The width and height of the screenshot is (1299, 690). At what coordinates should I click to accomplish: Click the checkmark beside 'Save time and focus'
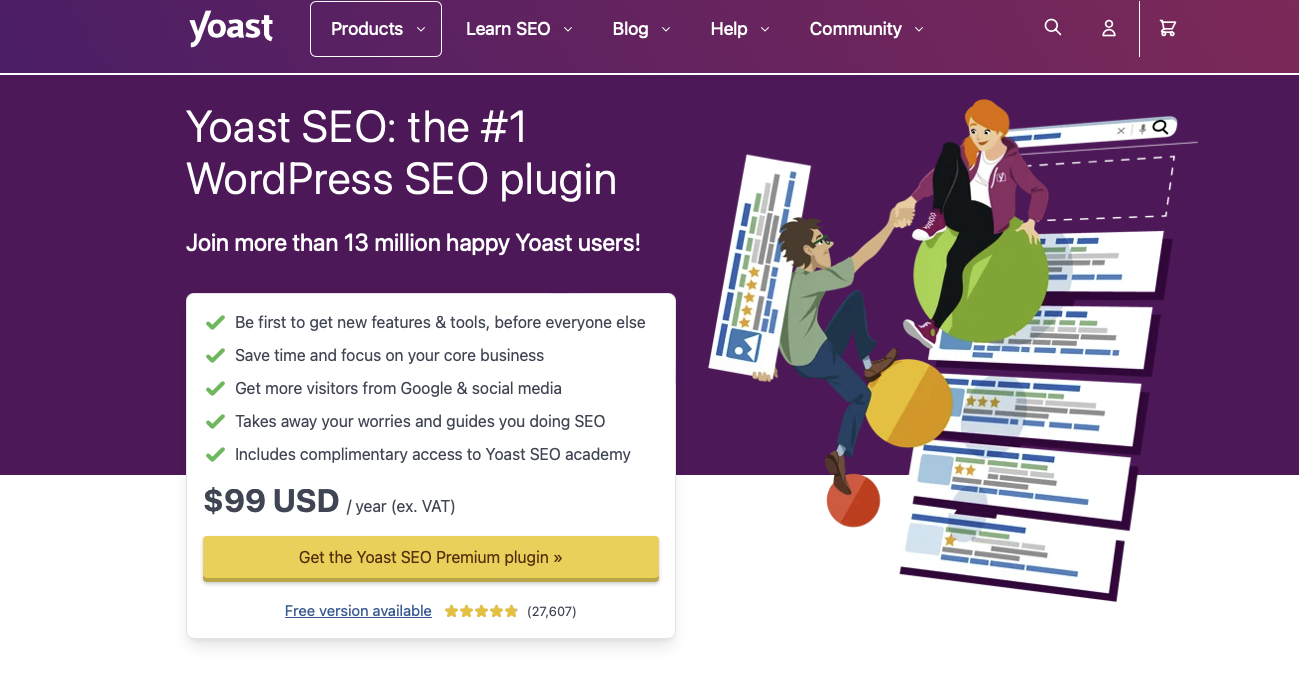215,356
